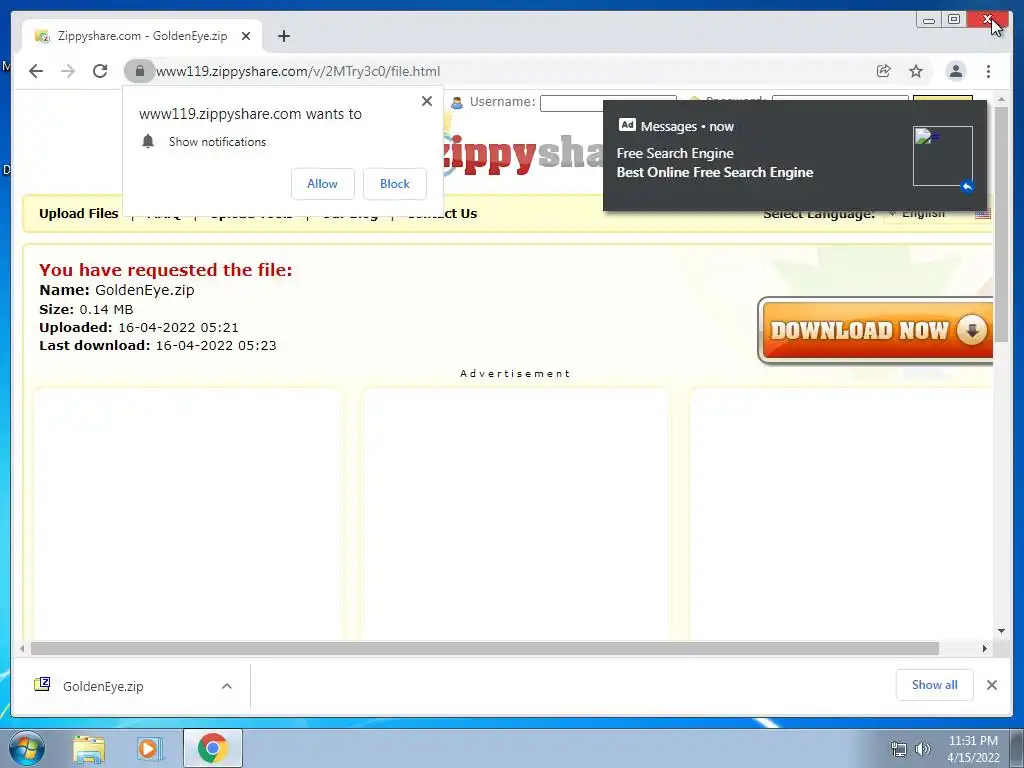Viewport: 1024px width, 768px height.
Task: Reload the Zippyshare page
Action: [100, 71]
